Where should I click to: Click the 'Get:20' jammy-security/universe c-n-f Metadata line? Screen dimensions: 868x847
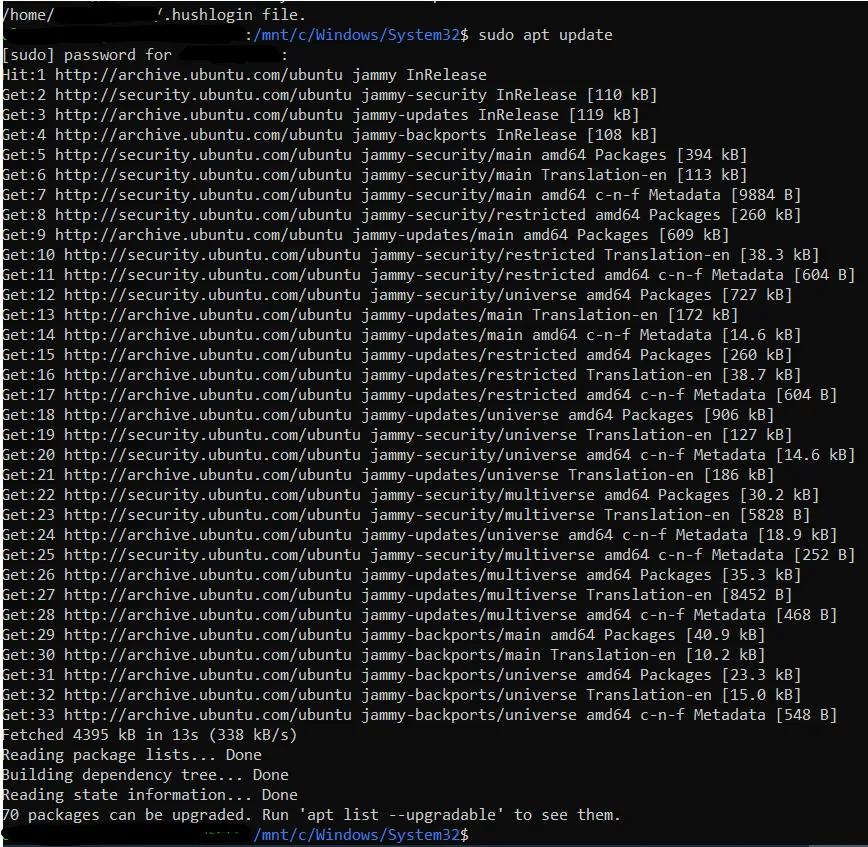tap(428, 455)
